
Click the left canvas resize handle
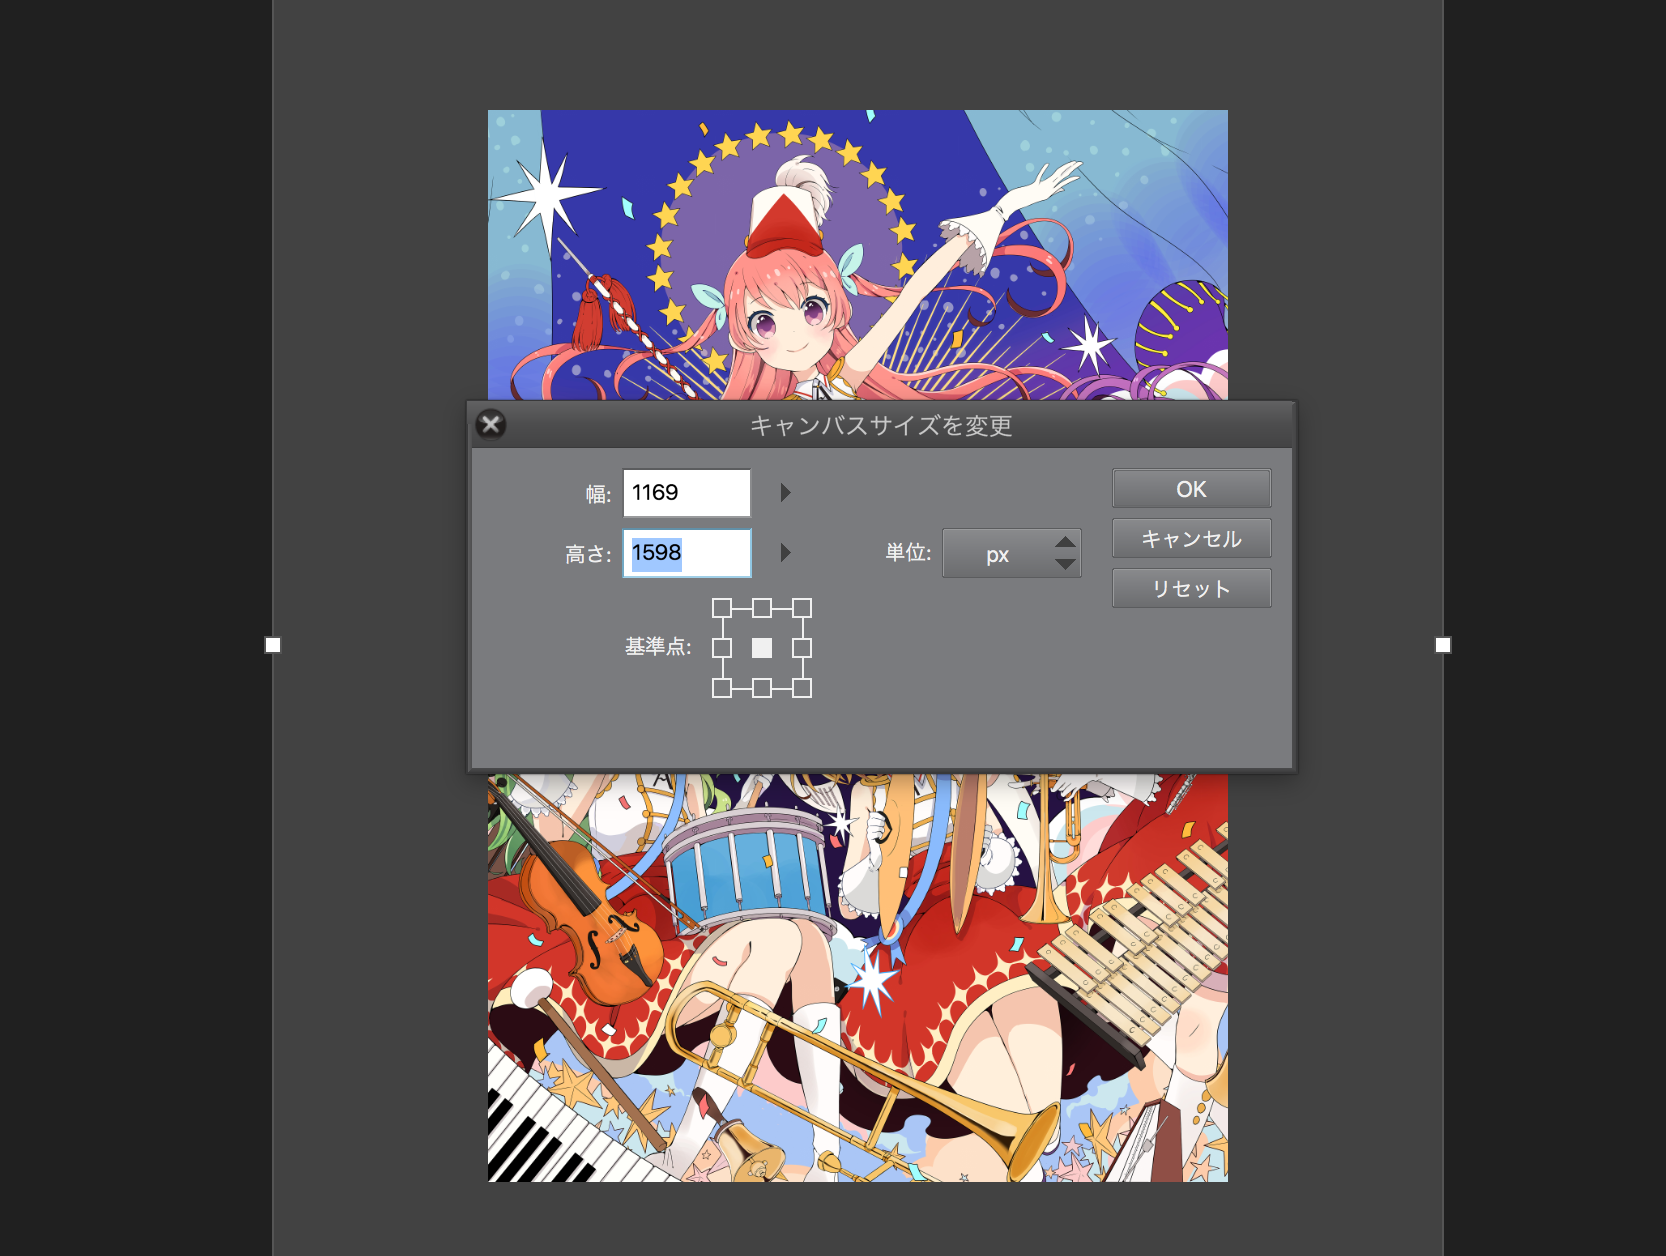pos(273,645)
